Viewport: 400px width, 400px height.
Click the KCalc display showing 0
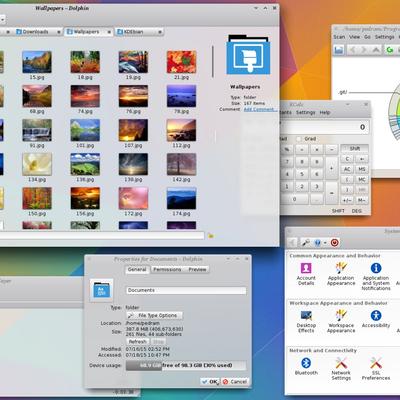(325, 127)
